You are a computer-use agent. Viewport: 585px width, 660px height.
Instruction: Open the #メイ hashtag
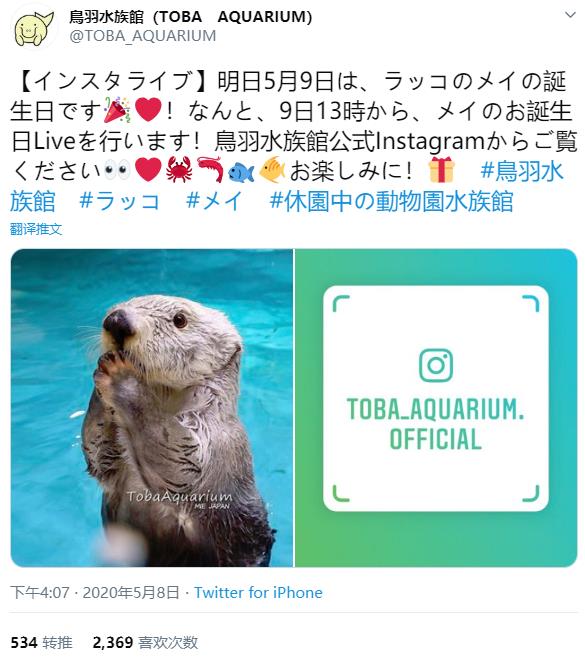pyautogui.click(x=214, y=202)
